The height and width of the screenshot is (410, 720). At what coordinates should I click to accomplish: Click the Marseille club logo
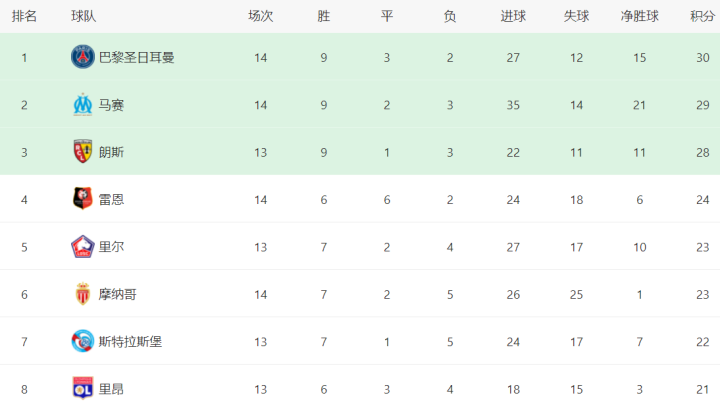pyautogui.click(x=82, y=104)
